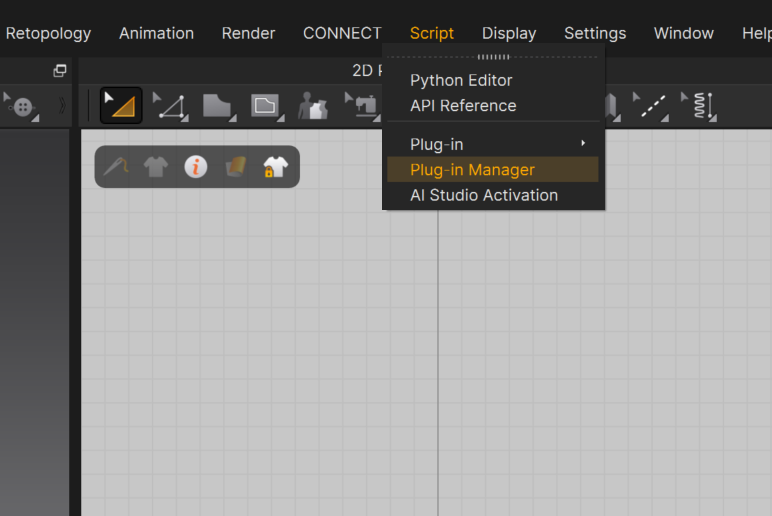Select the button tool icon
The image size is (772, 516).
(22, 106)
